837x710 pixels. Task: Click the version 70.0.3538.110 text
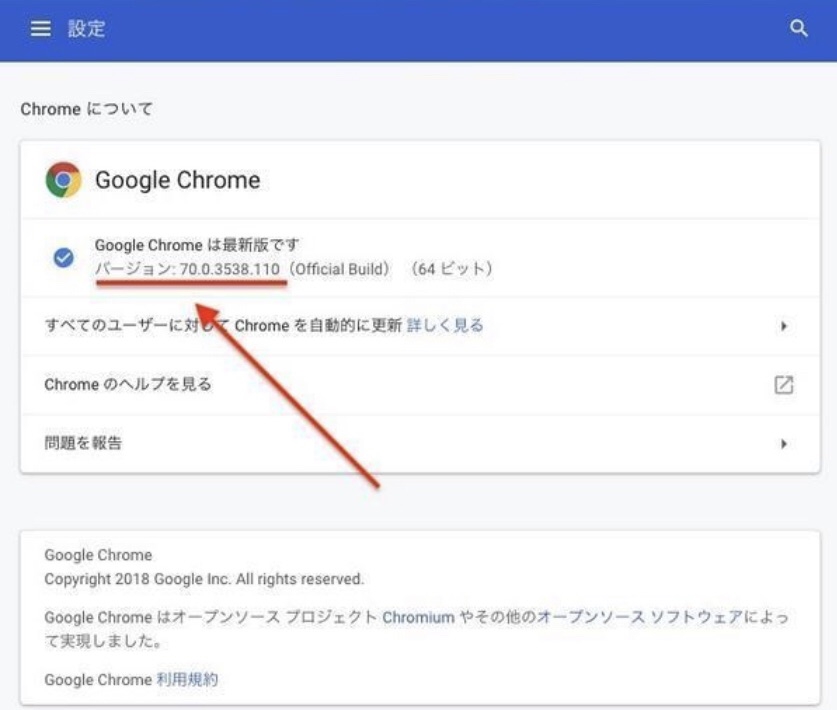[230, 269]
